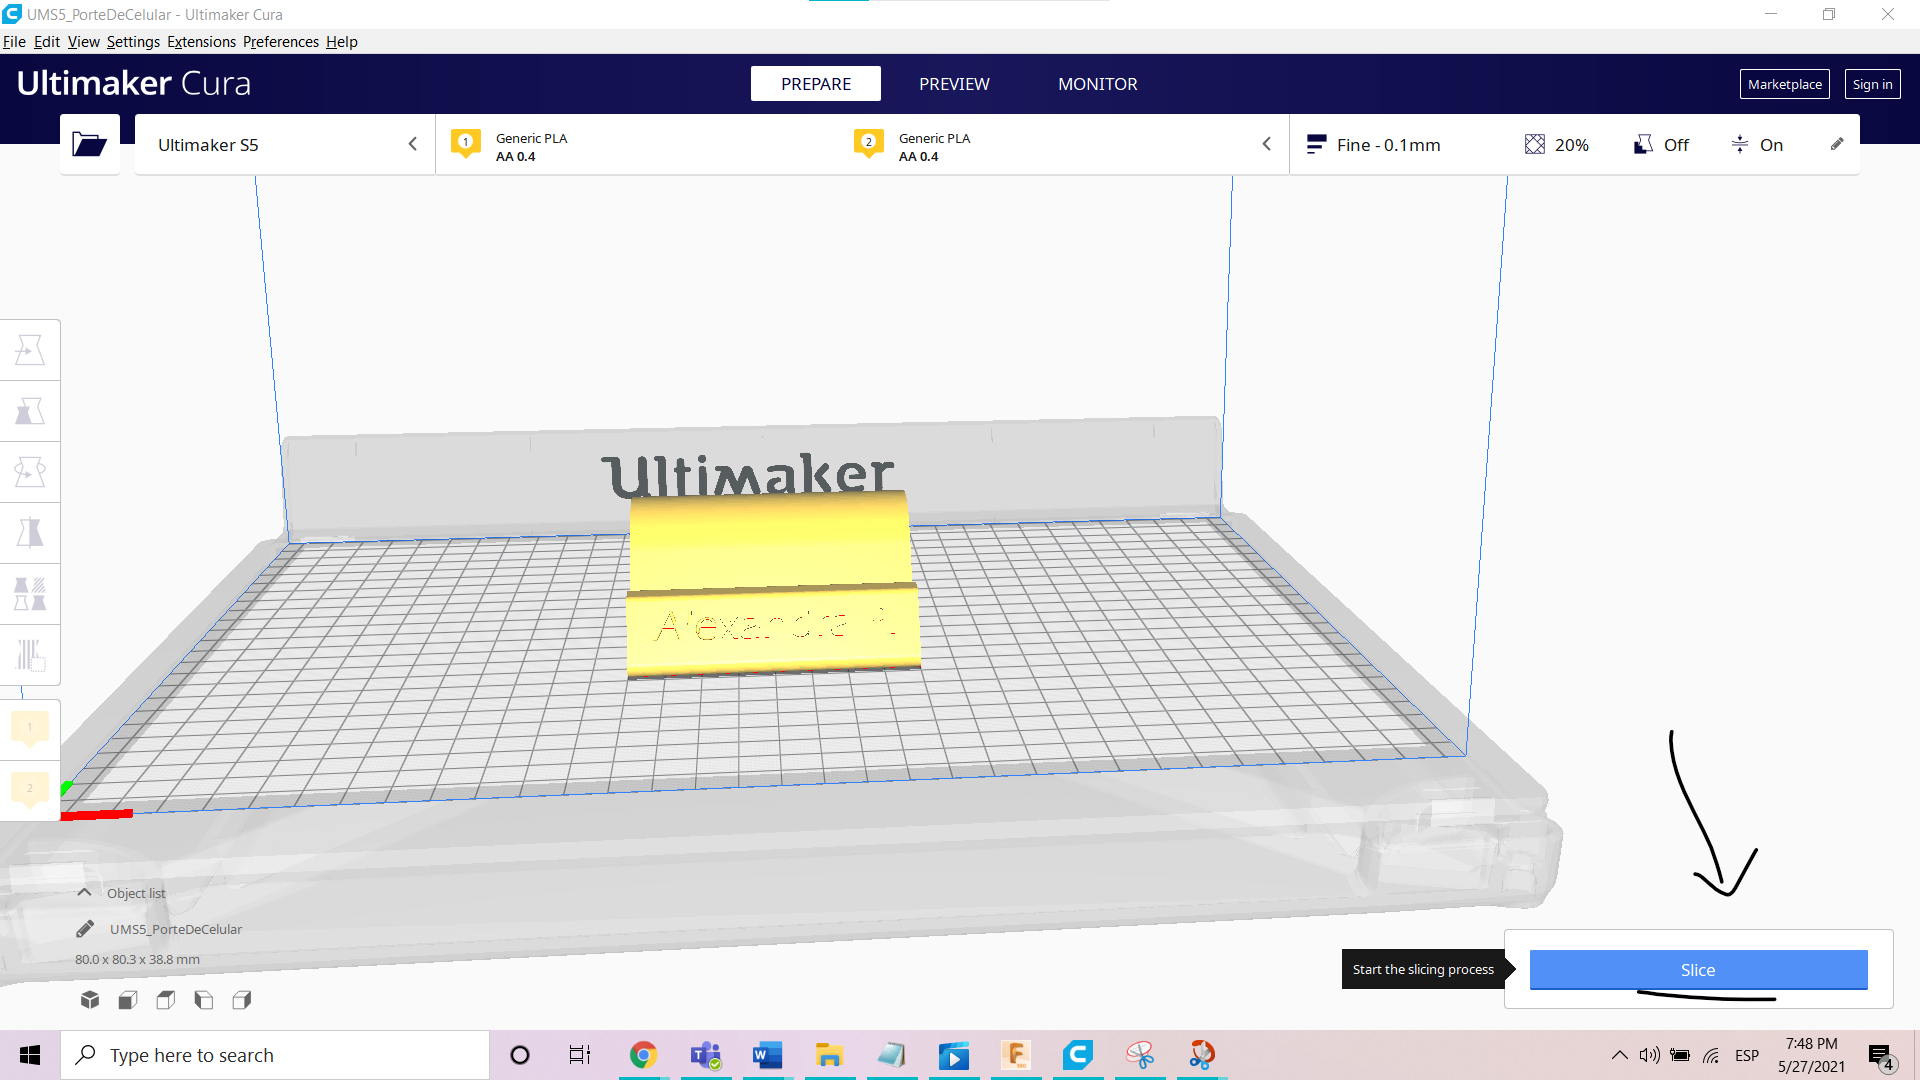This screenshot has width=1920, height=1080.
Task: Choose extruder 2 button on left sidebar
Action: pyautogui.click(x=30, y=789)
